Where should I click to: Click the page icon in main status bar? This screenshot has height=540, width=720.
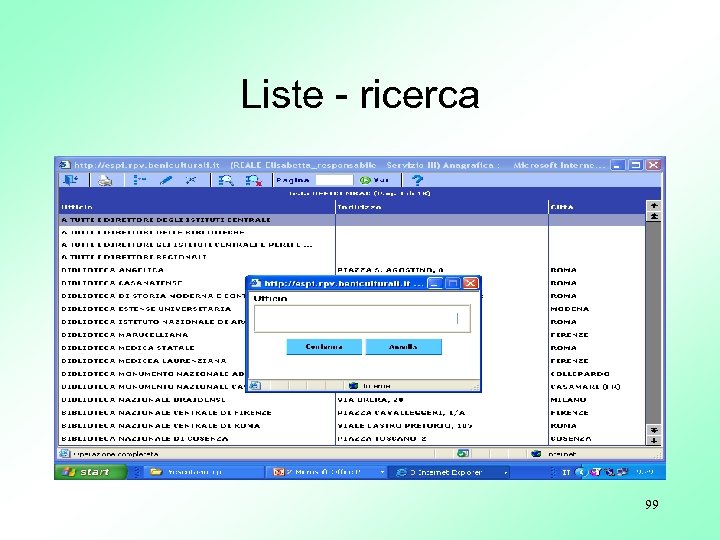pos(64,454)
